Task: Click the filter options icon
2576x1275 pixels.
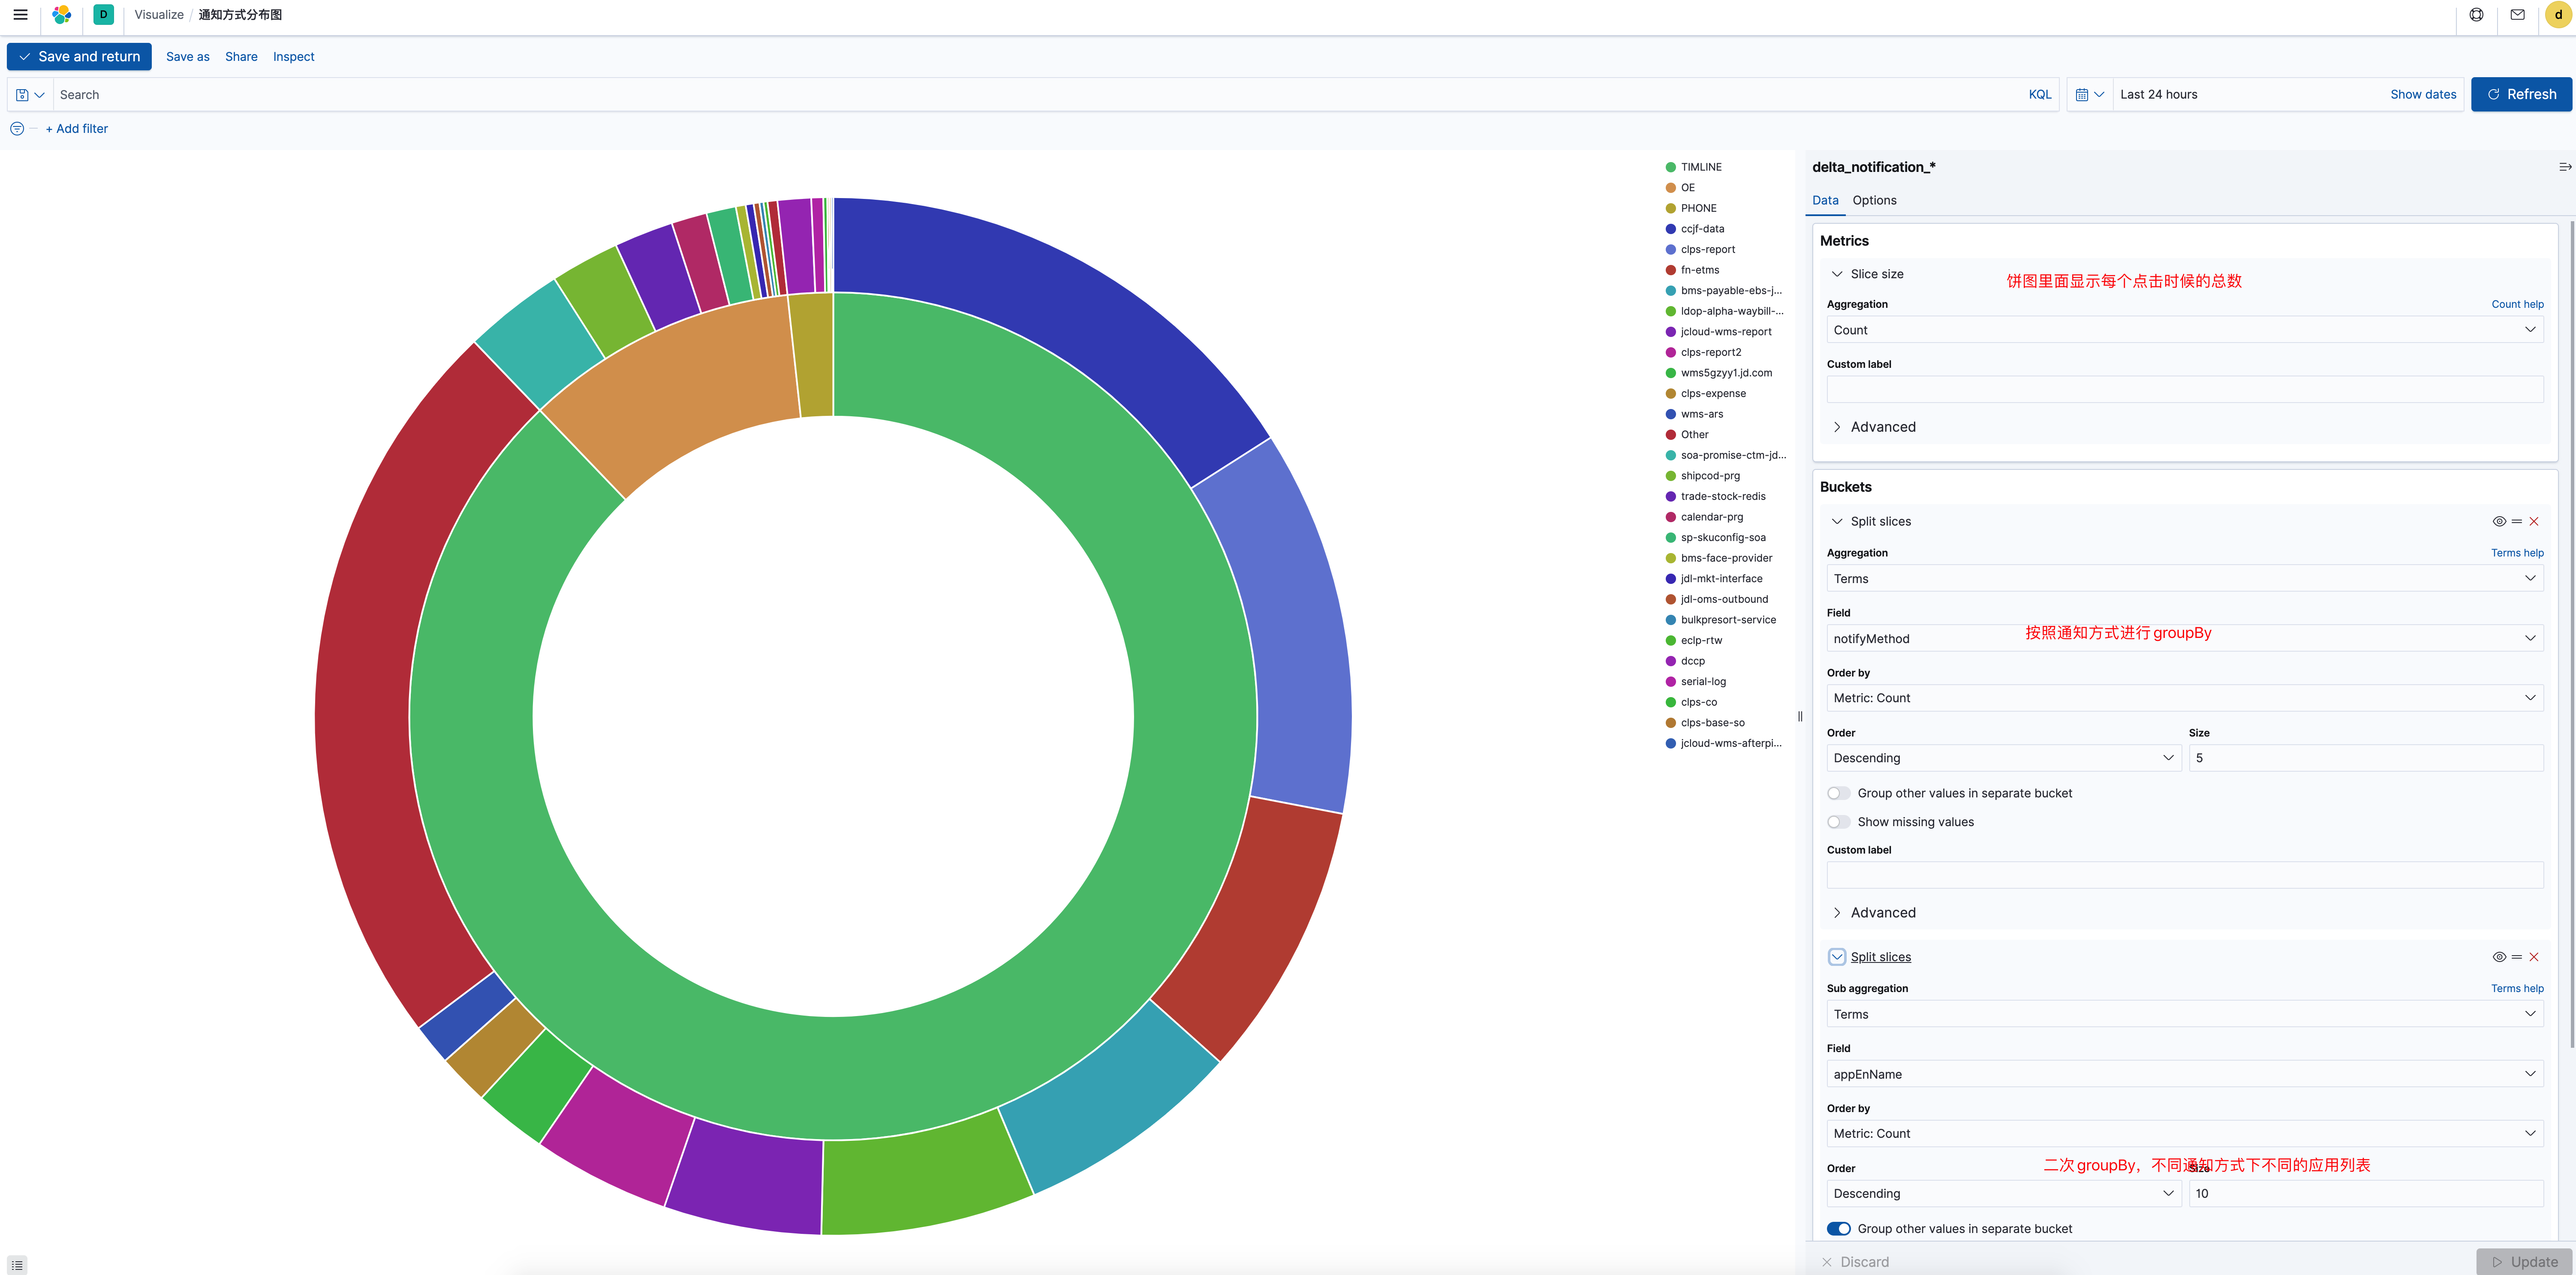Action: pyautogui.click(x=17, y=129)
